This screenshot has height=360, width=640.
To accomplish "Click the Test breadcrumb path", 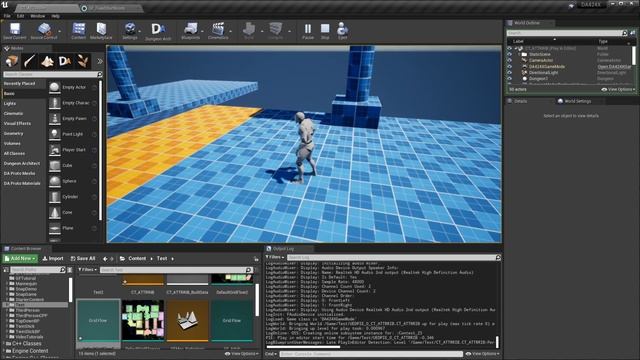I will (x=162, y=259).
